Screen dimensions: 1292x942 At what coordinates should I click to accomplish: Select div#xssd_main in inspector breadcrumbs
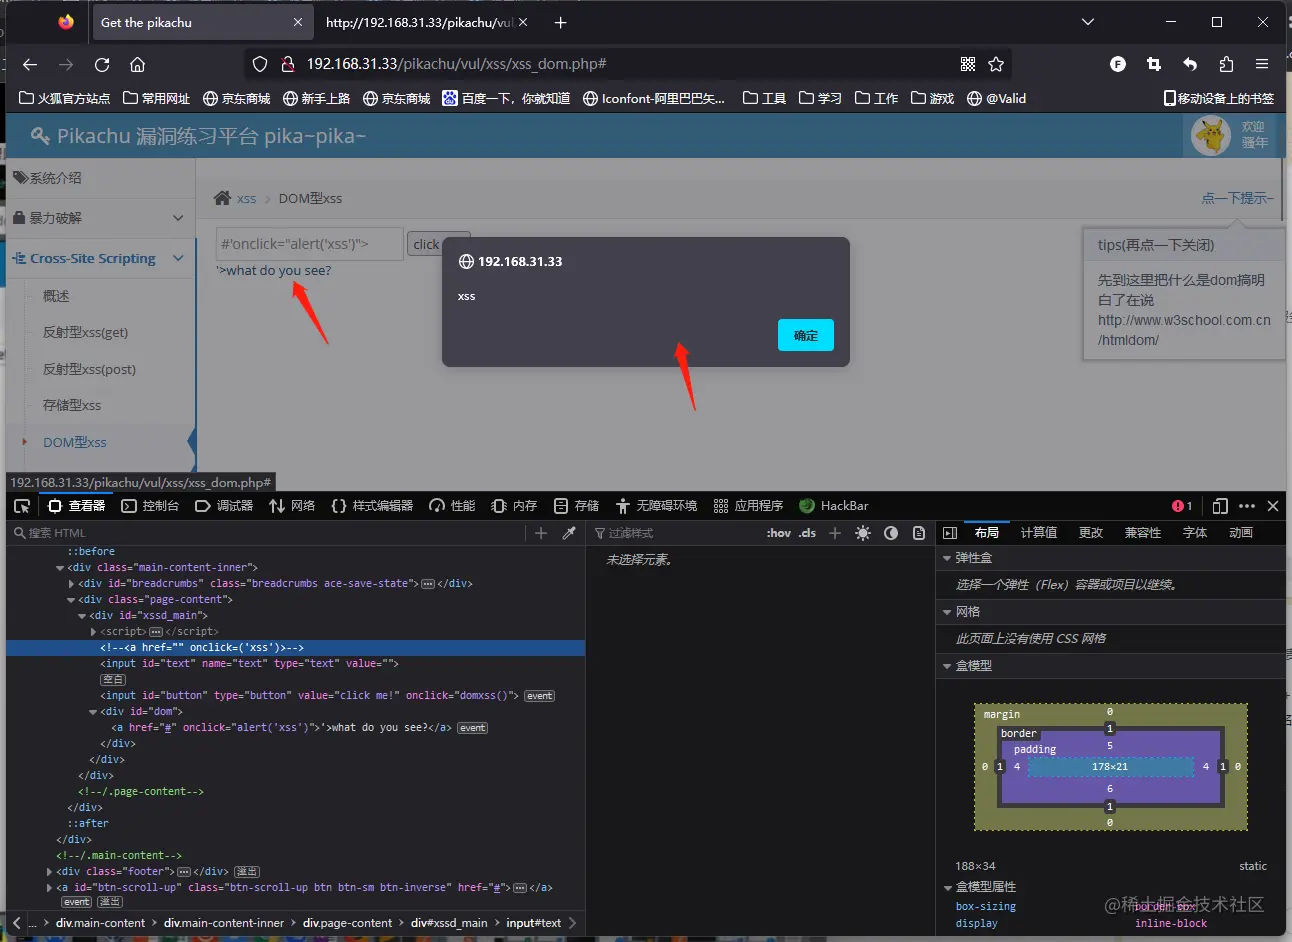[x=449, y=923]
